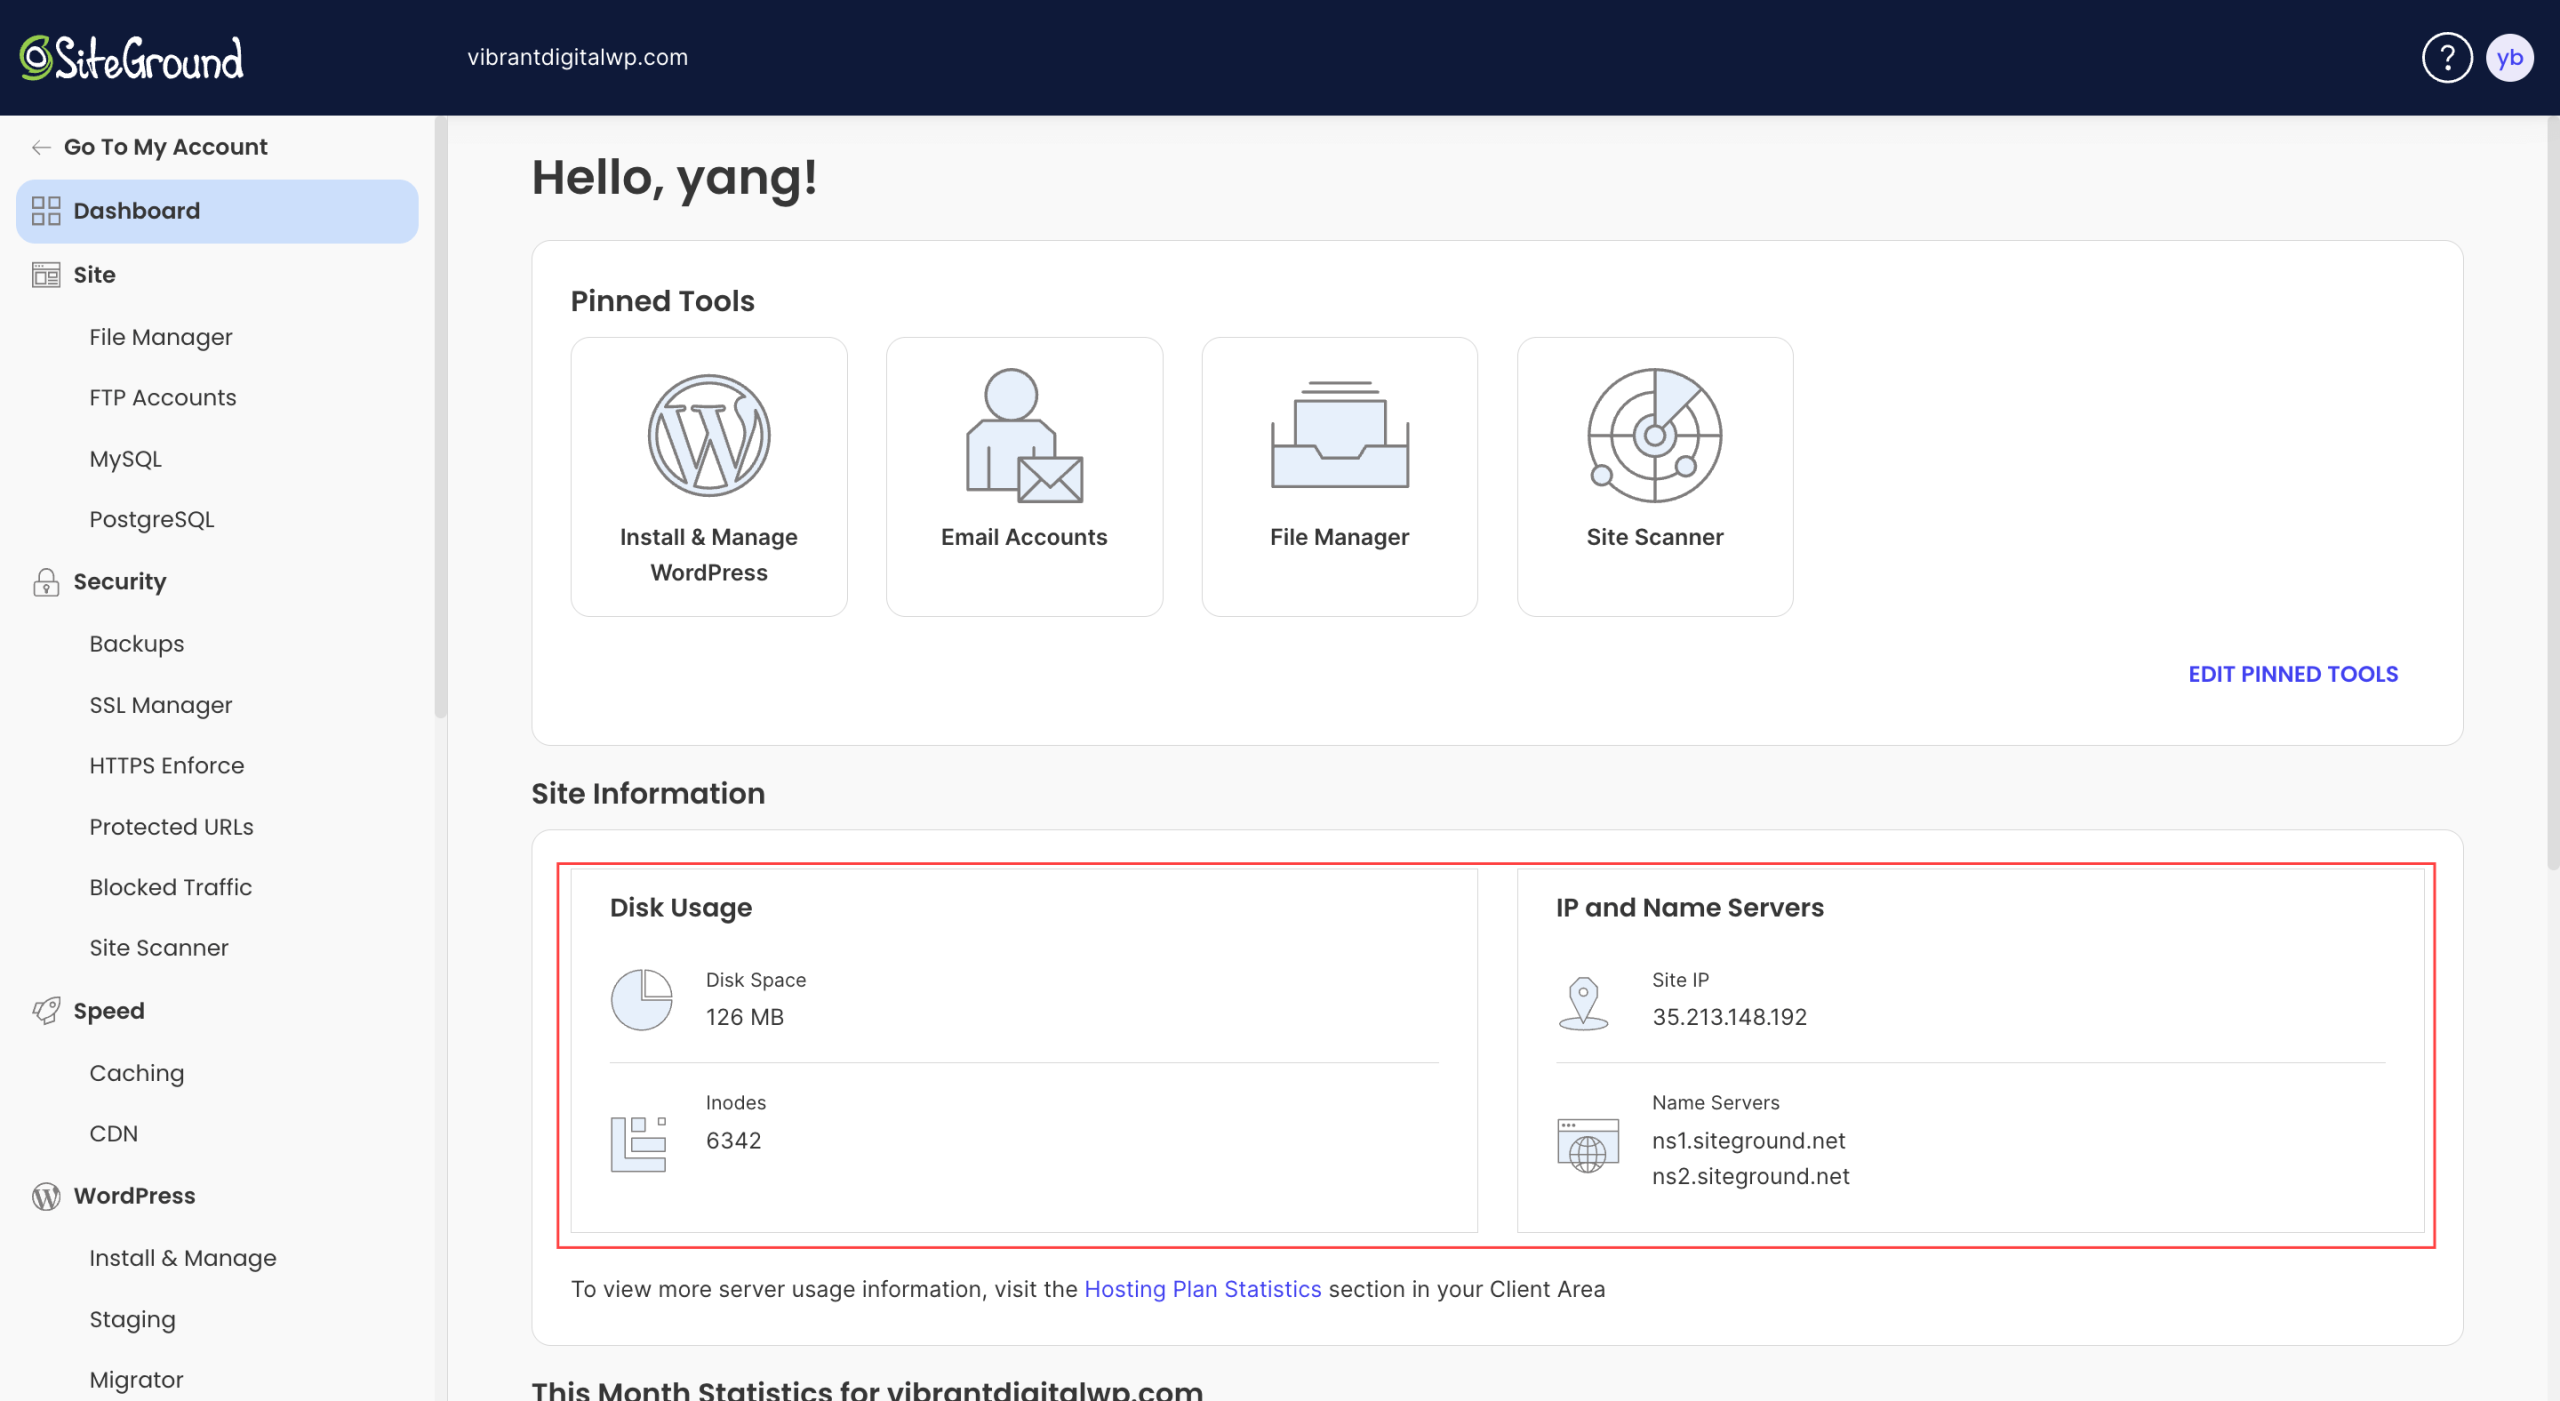Open the yb user avatar menu

2509,58
